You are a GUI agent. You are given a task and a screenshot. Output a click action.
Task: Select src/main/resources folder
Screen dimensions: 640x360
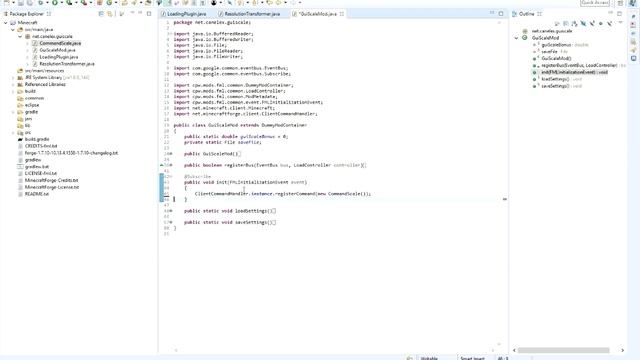(x=44, y=71)
